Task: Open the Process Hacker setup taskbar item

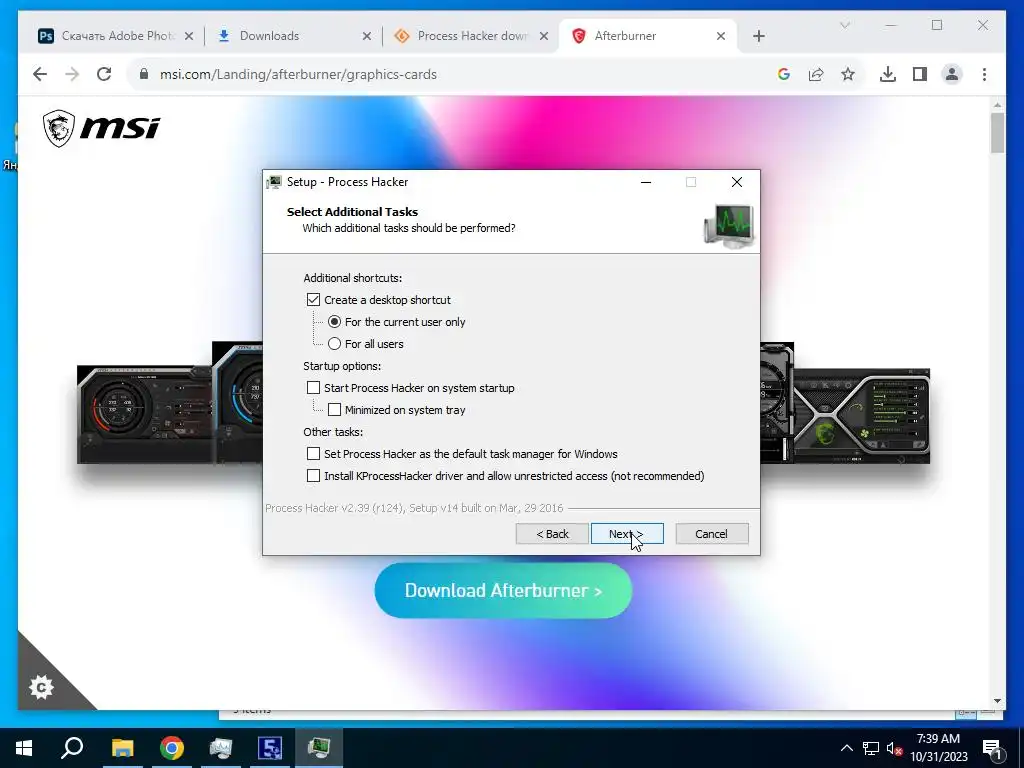Action: coord(319,748)
